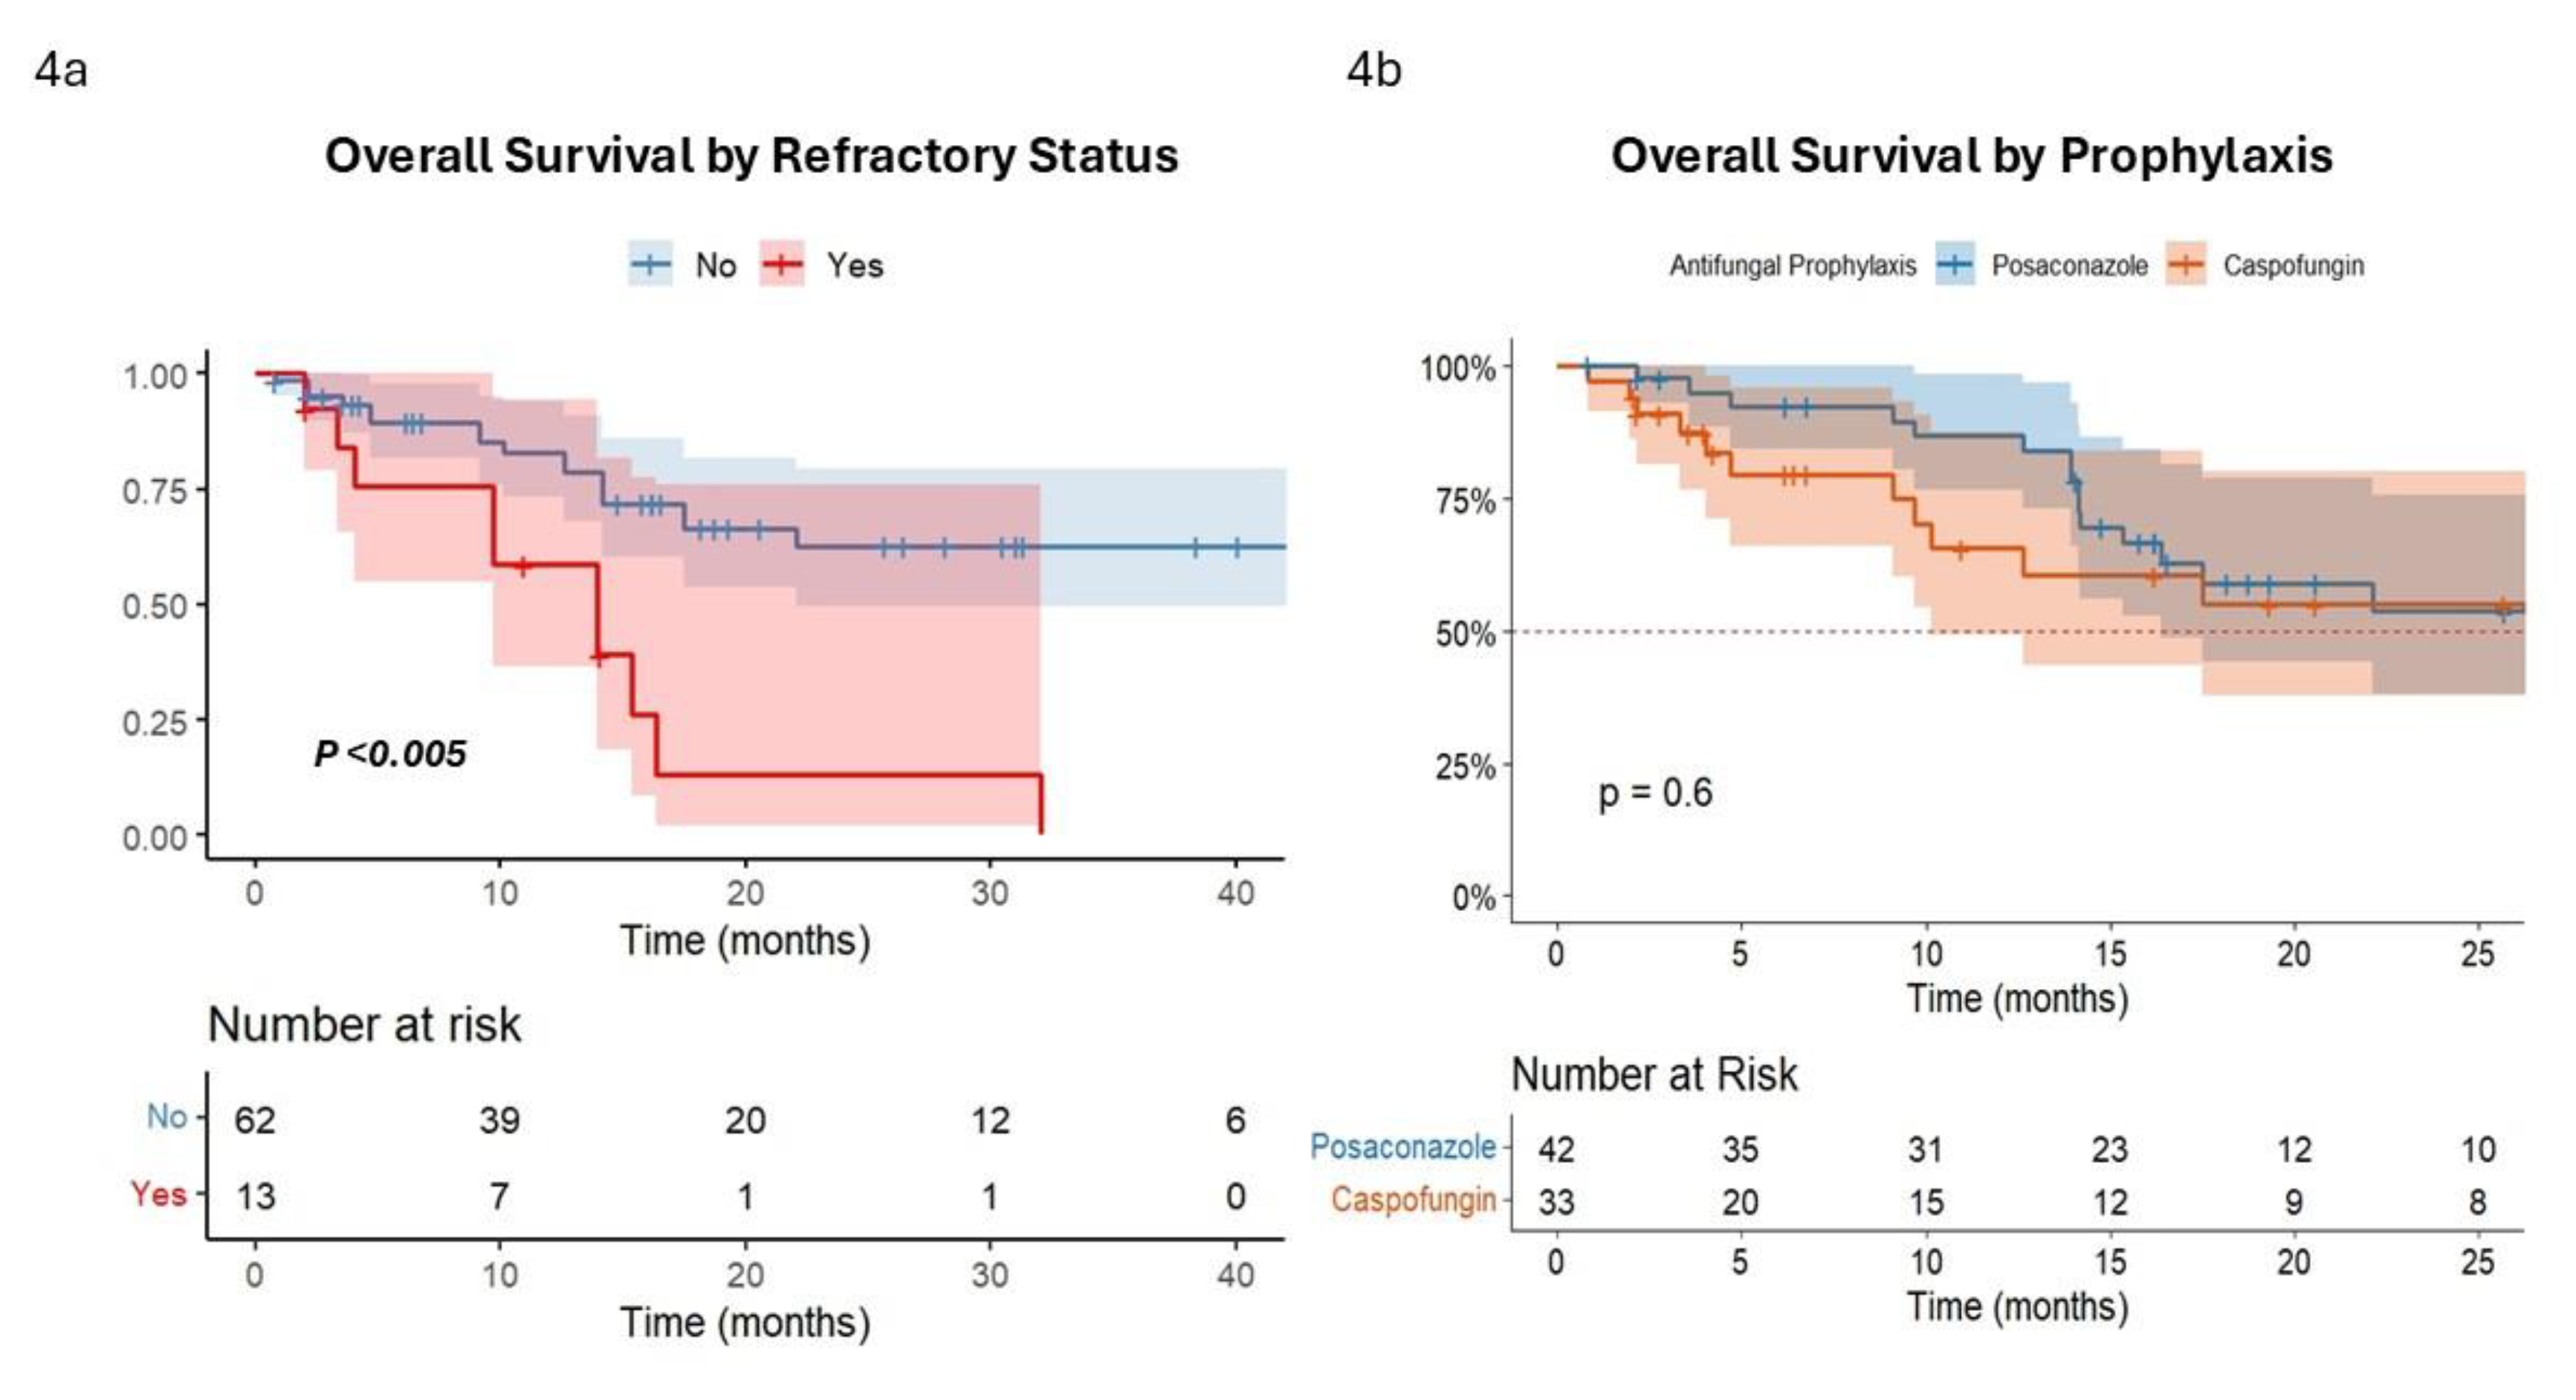Select the orange Caspofungin legend key

pyautogui.click(x=2186, y=265)
